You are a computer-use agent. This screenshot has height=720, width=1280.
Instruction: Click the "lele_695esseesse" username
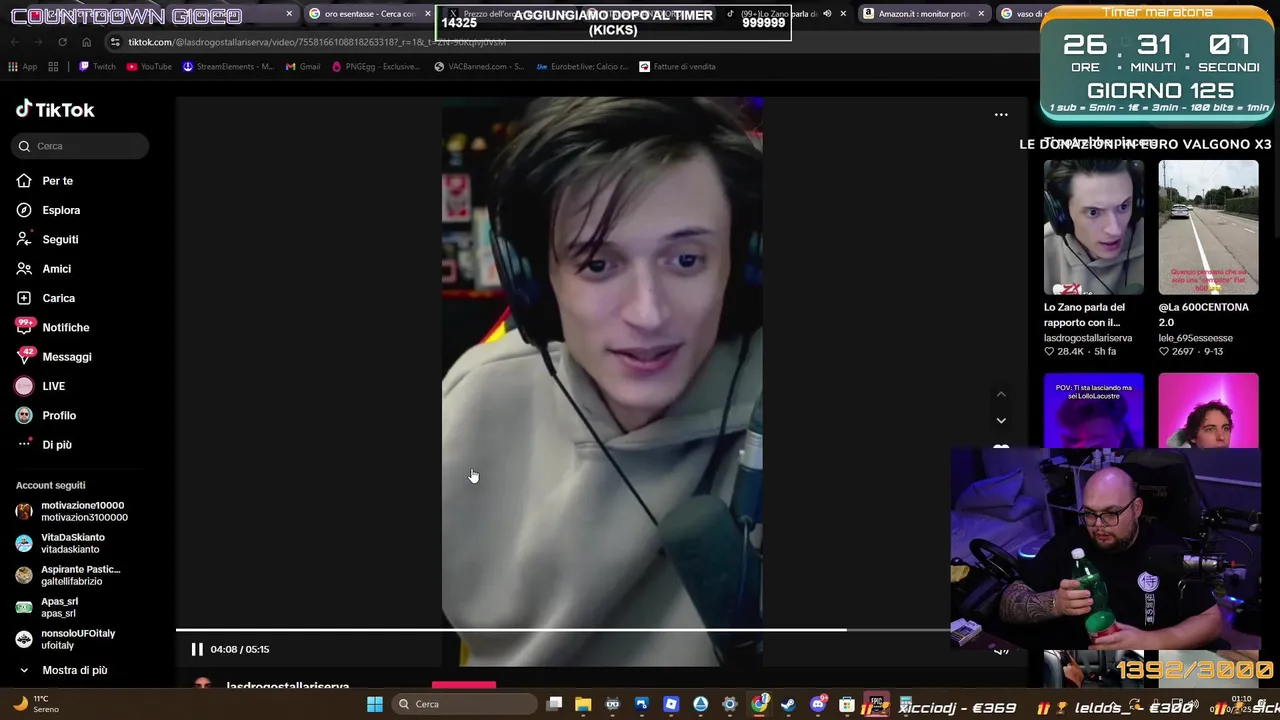[x=1195, y=338]
